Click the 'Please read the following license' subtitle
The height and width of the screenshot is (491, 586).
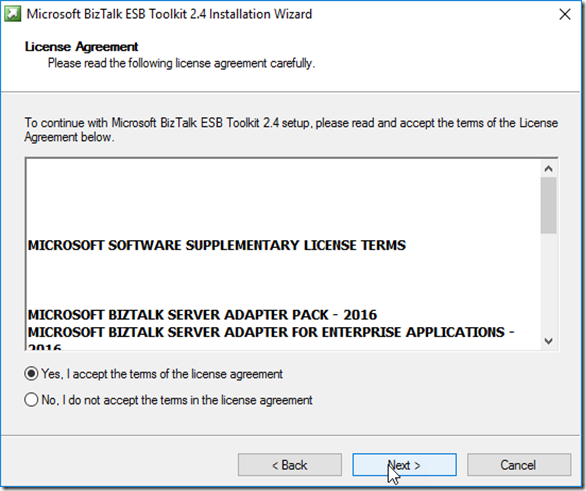click(181, 63)
